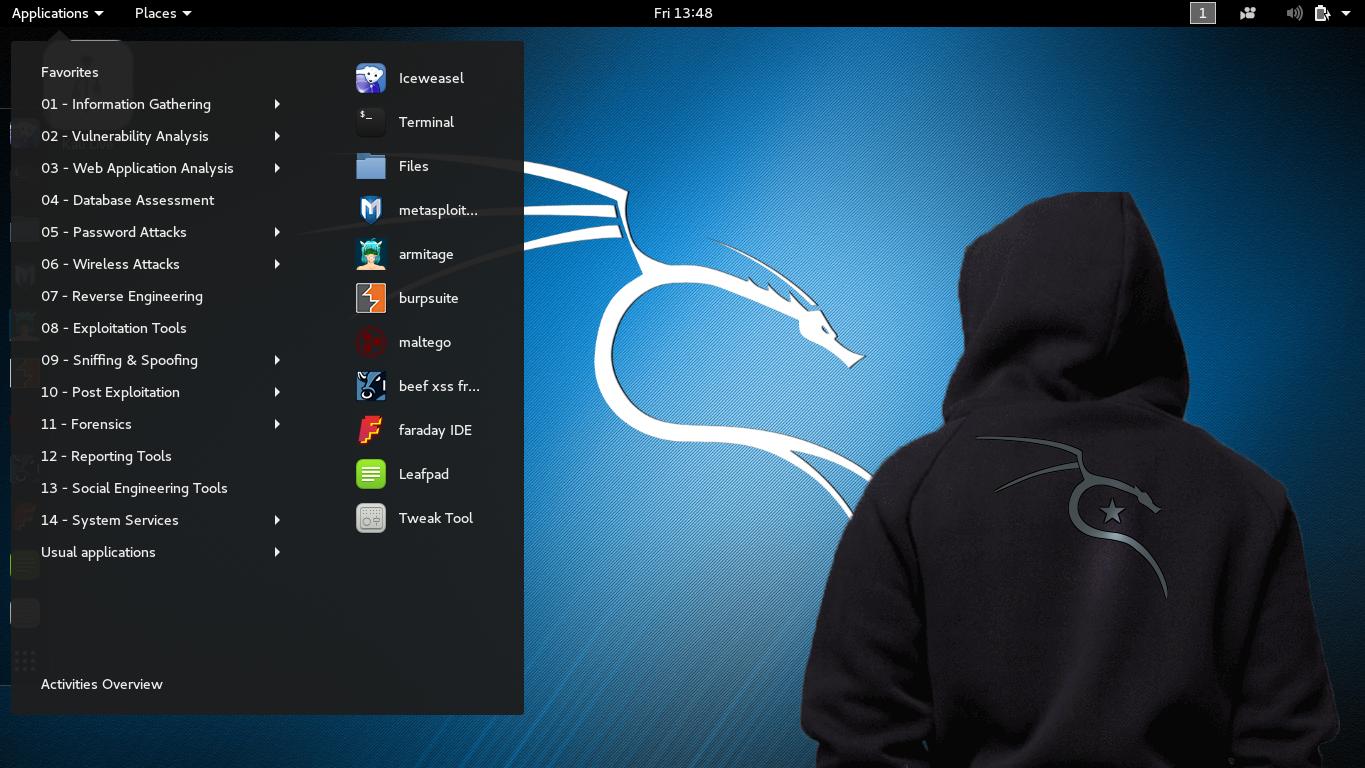Open maltego from favorites
Viewport: 1365px width, 768px height.
(x=404, y=342)
